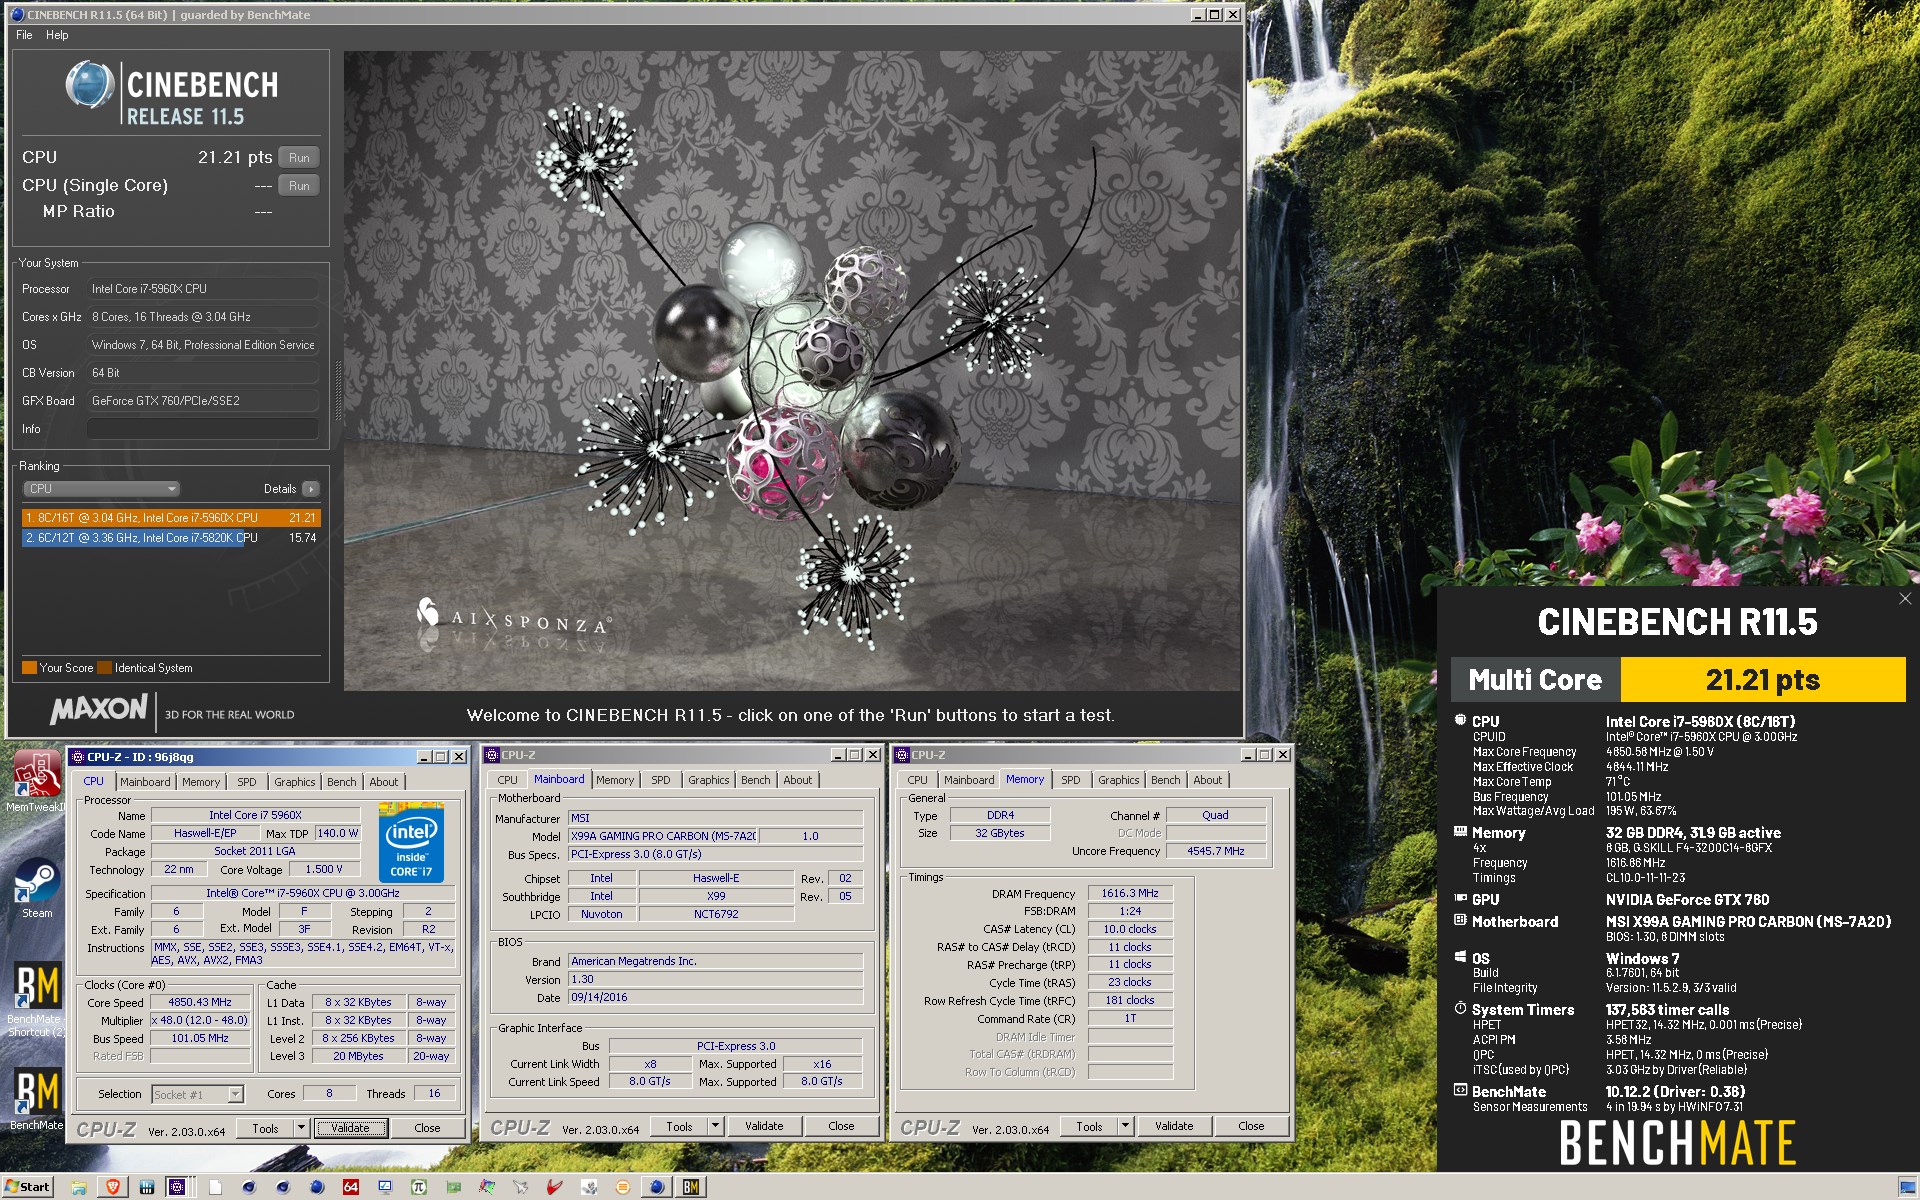Open the Ranking CPU dropdown in Cinebench
Viewport: 1920px width, 1200px height.
click(101, 489)
